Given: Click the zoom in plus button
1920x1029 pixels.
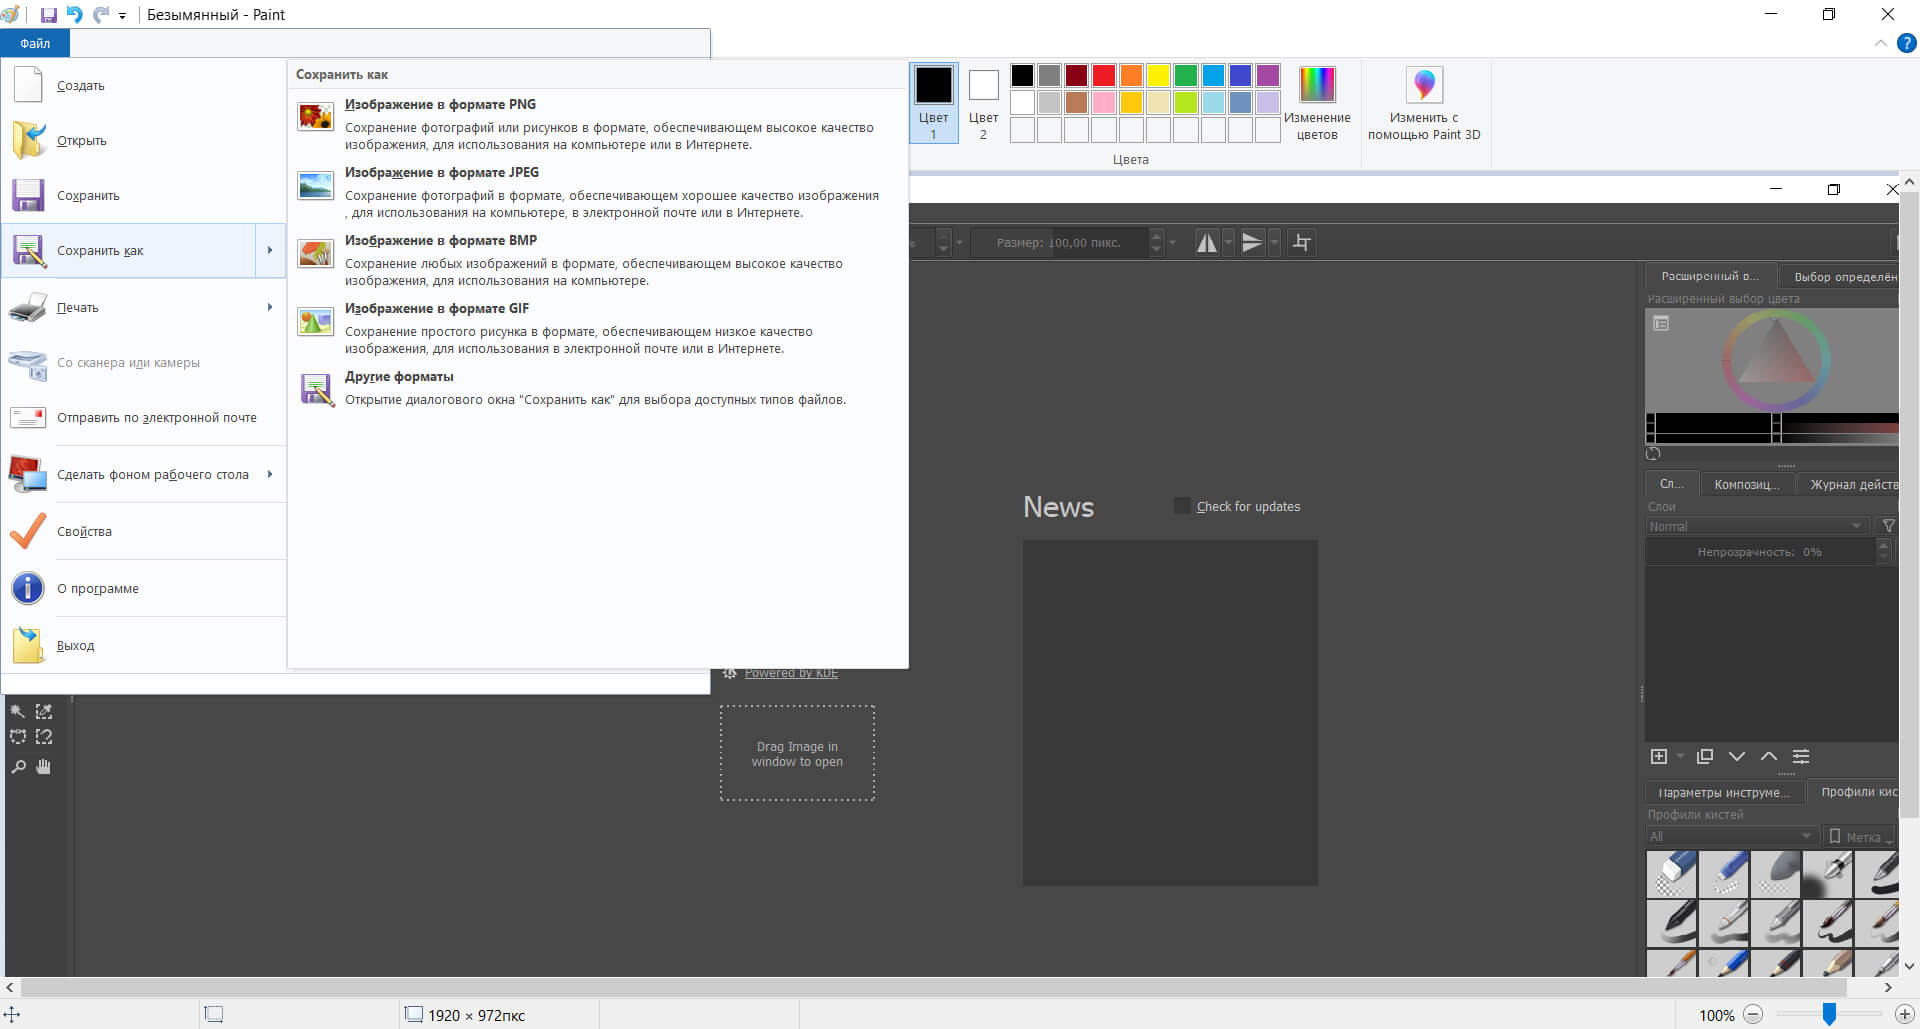Looking at the screenshot, I should (x=1904, y=1015).
